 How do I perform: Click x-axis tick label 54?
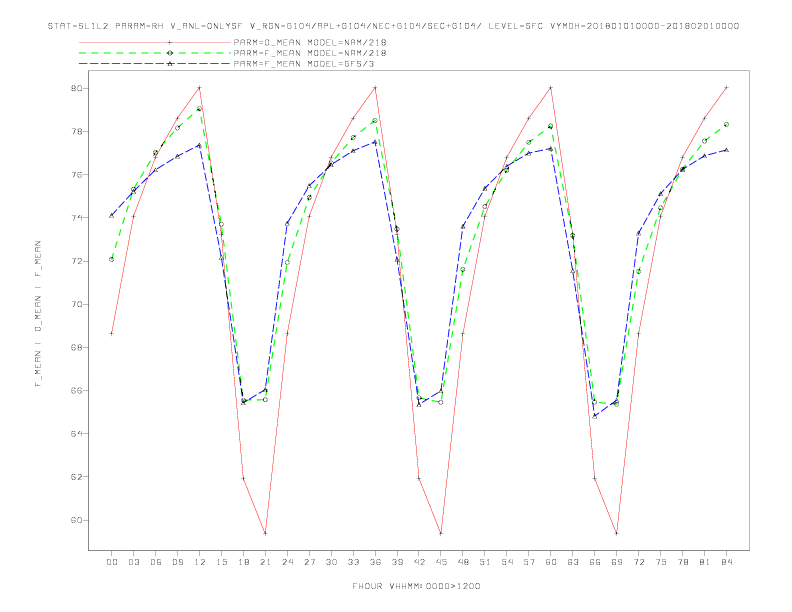tap(507, 562)
